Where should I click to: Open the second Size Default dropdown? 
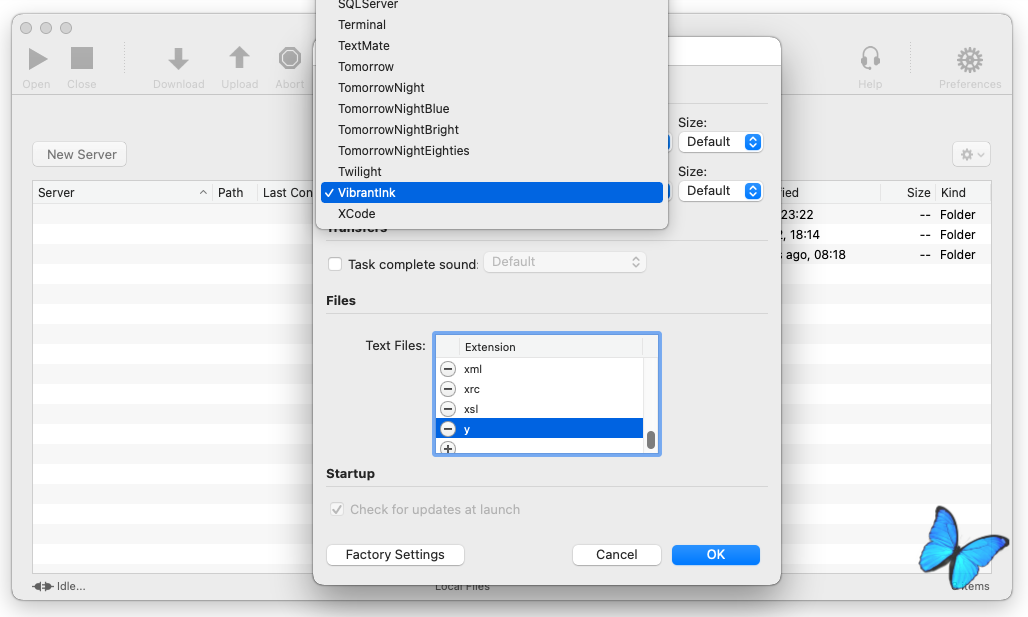click(721, 191)
